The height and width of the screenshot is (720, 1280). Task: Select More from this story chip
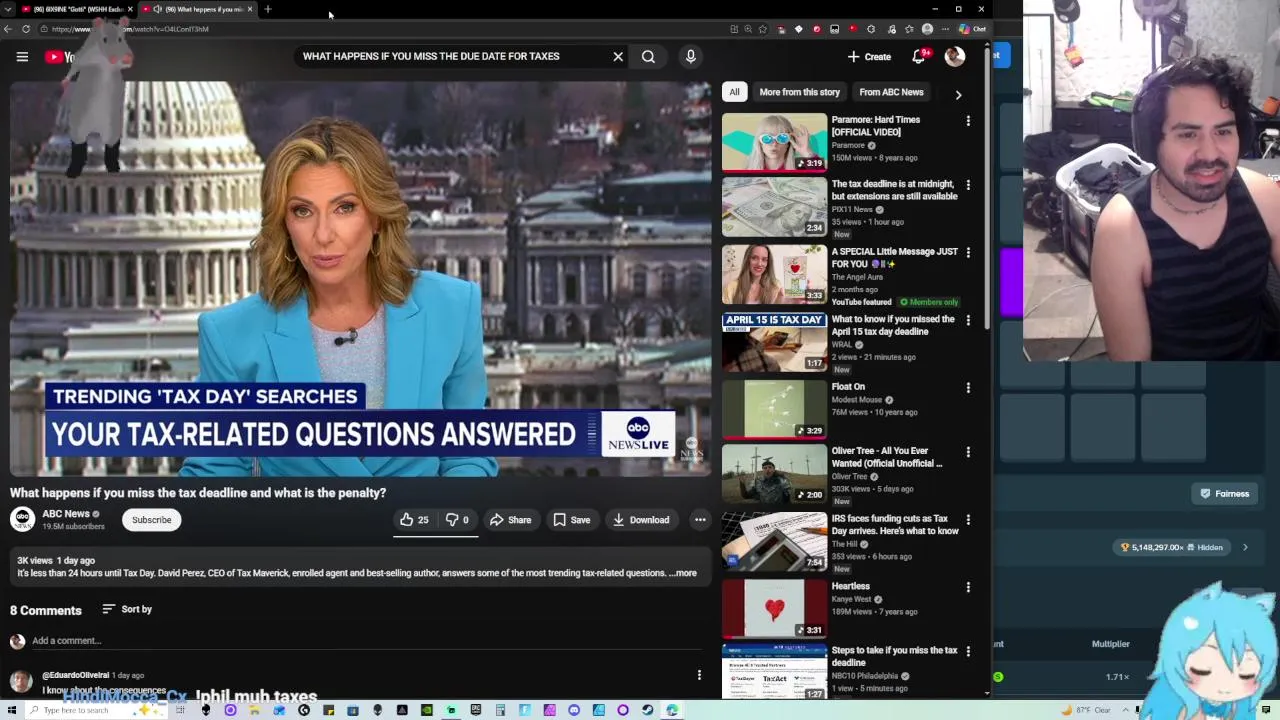[799, 92]
